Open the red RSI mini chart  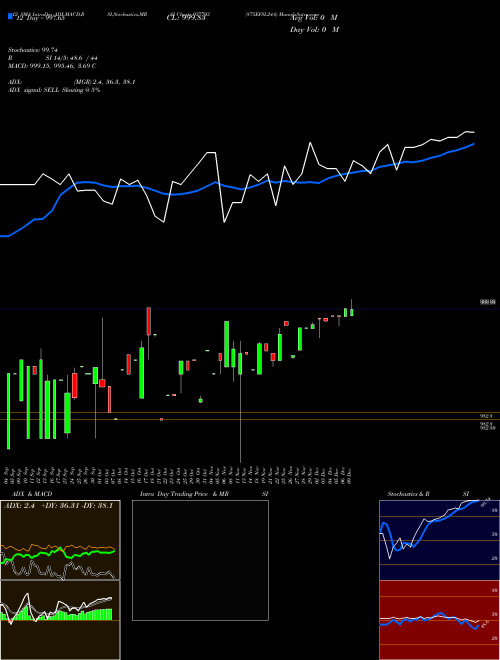tap(439, 620)
